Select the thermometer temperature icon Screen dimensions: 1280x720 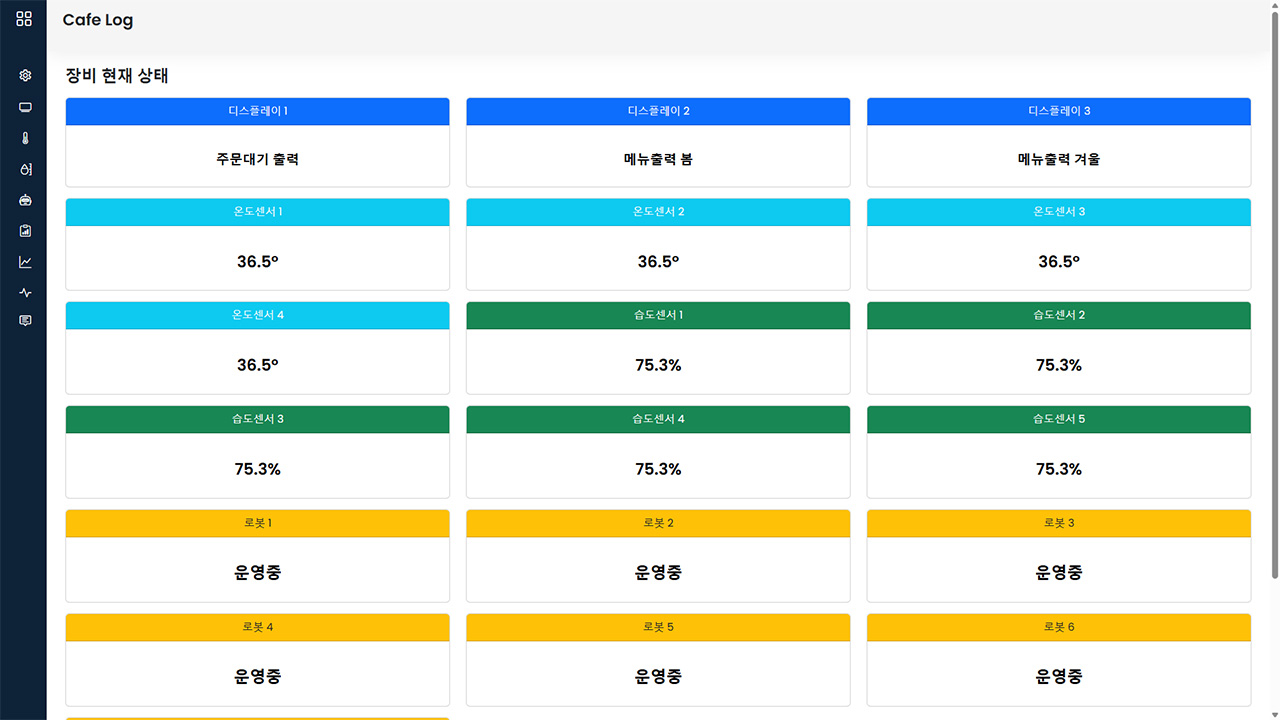pos(25,138)
